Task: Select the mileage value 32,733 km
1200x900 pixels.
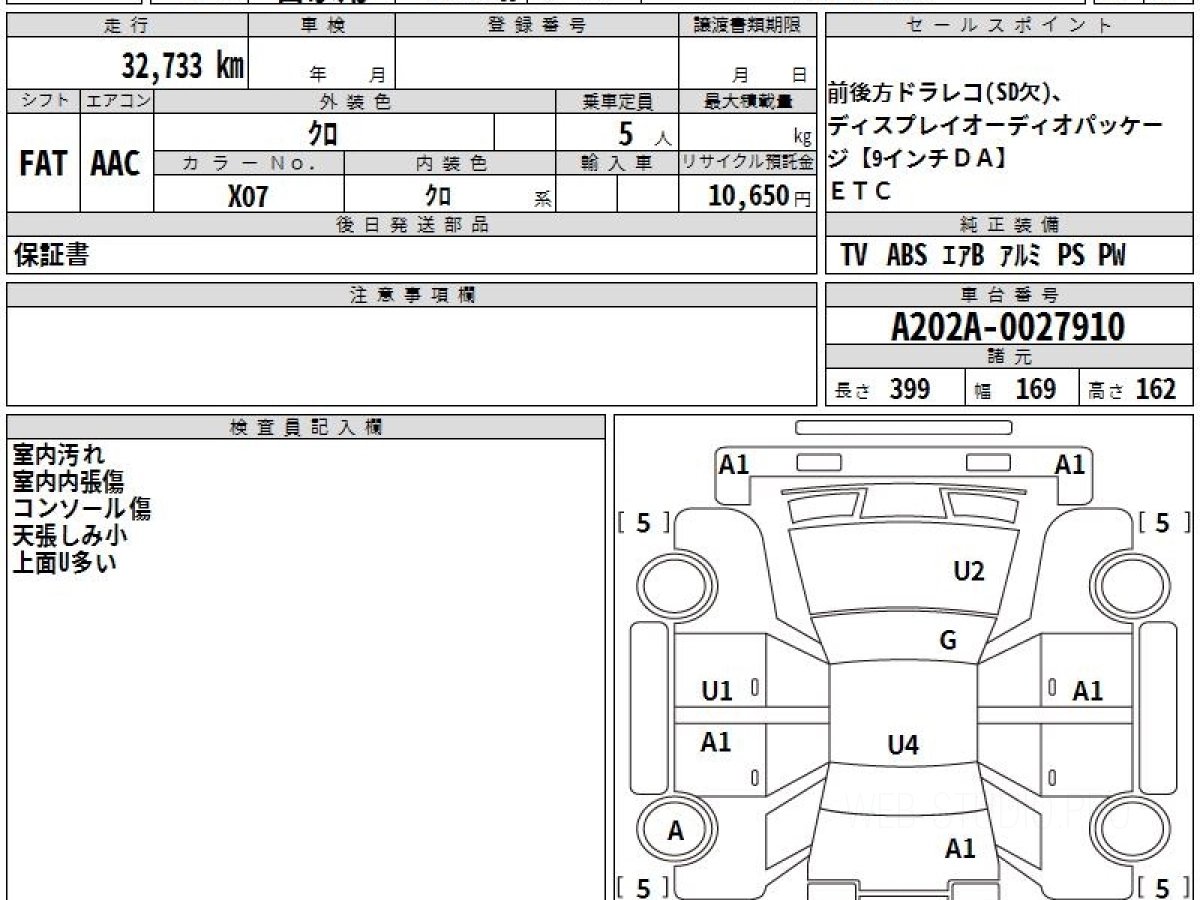Action: [x=183, y=66]
